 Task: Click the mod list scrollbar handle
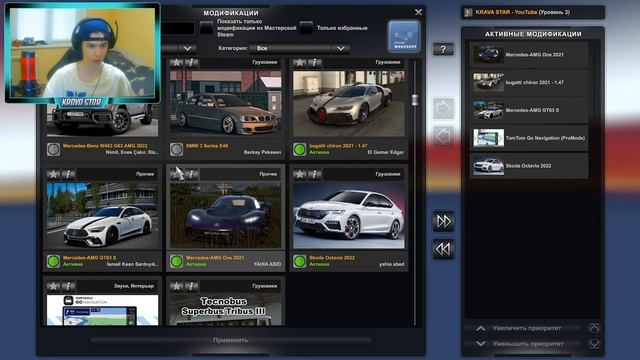point(415,100)
